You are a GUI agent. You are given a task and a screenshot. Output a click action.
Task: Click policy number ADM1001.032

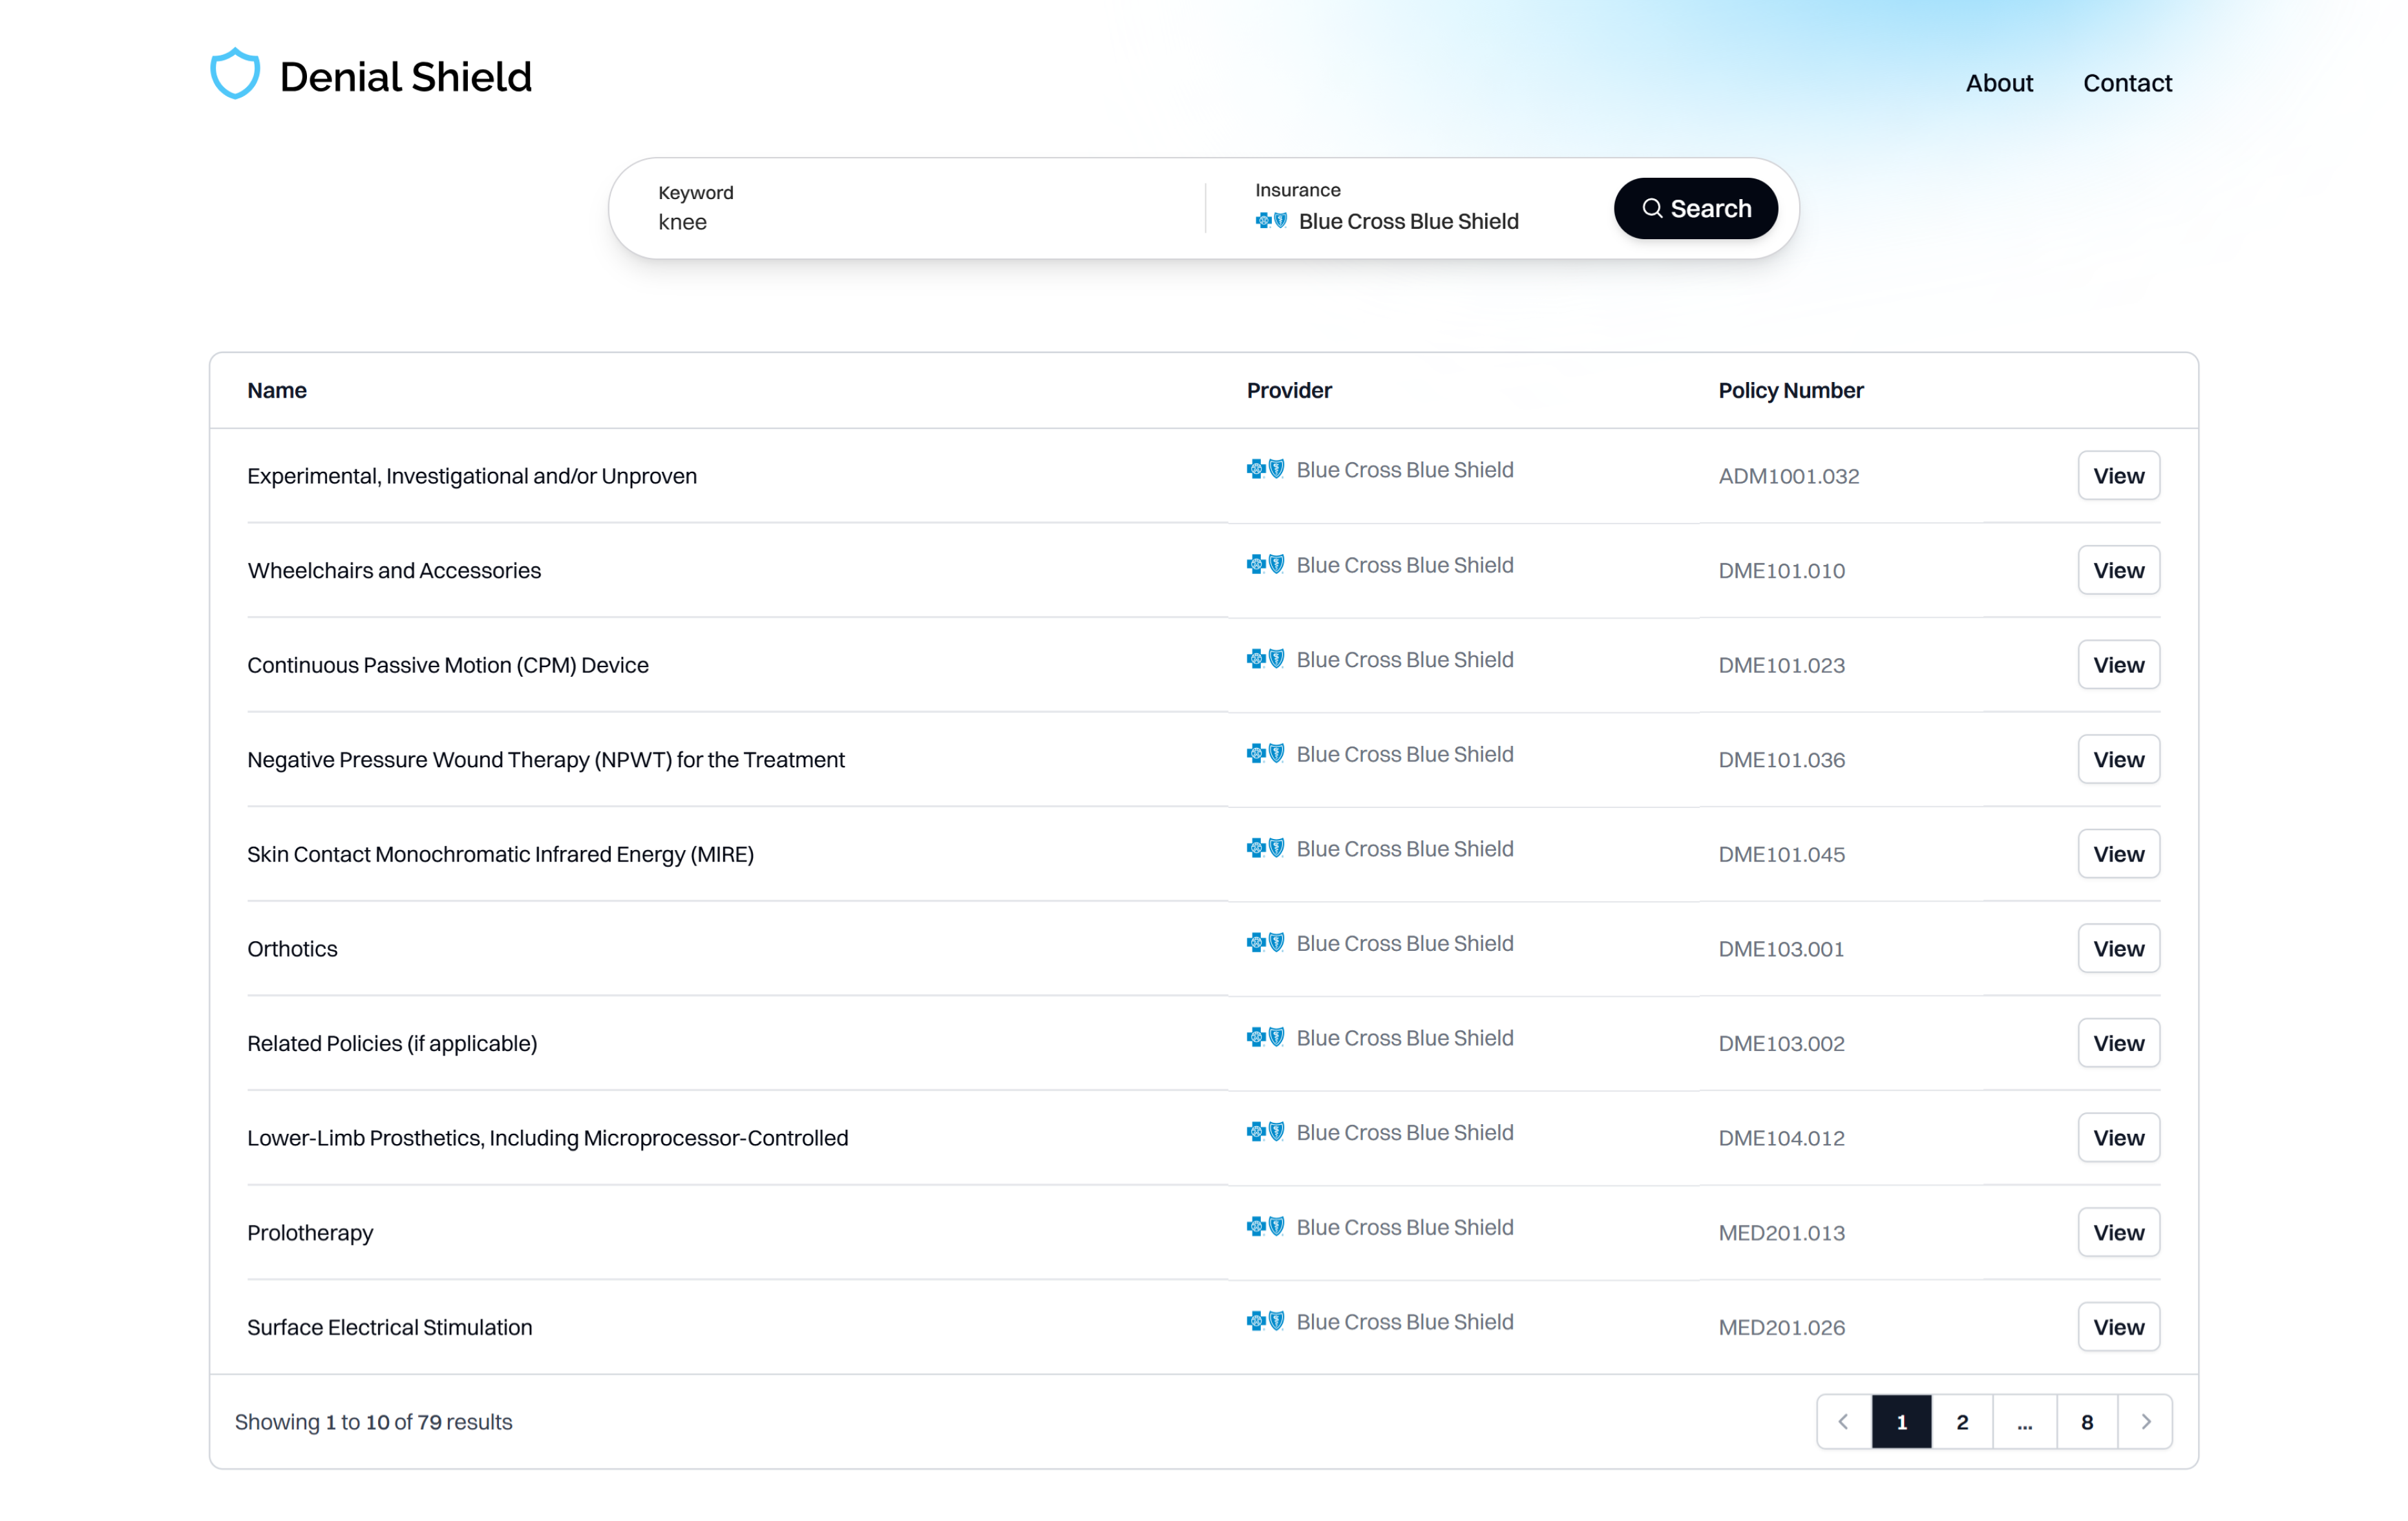coord(1788,476)
